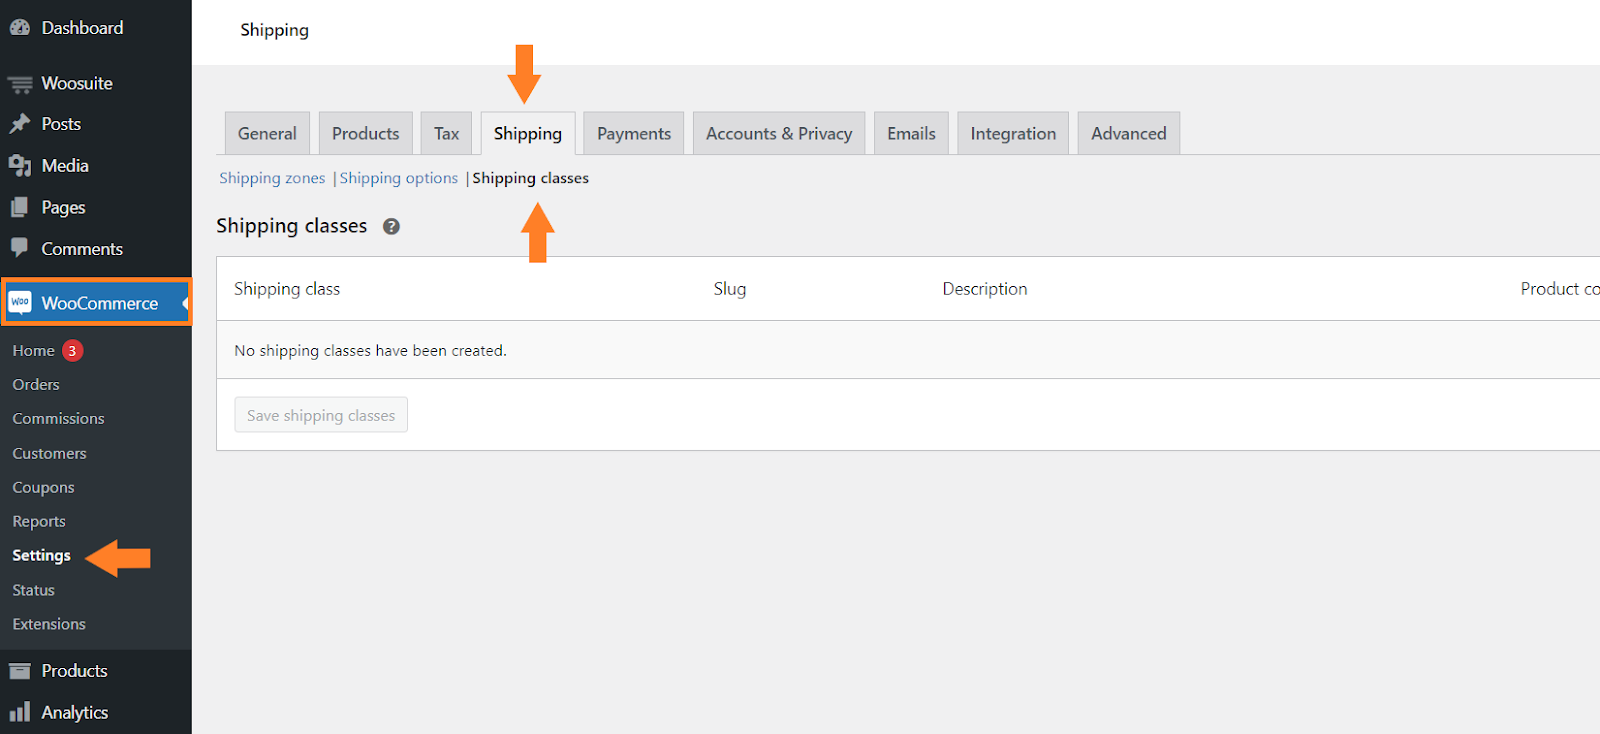Click the Pages document icon
Image resolution: width=1600 pixels, height=734 pixels.
(19, 207)
